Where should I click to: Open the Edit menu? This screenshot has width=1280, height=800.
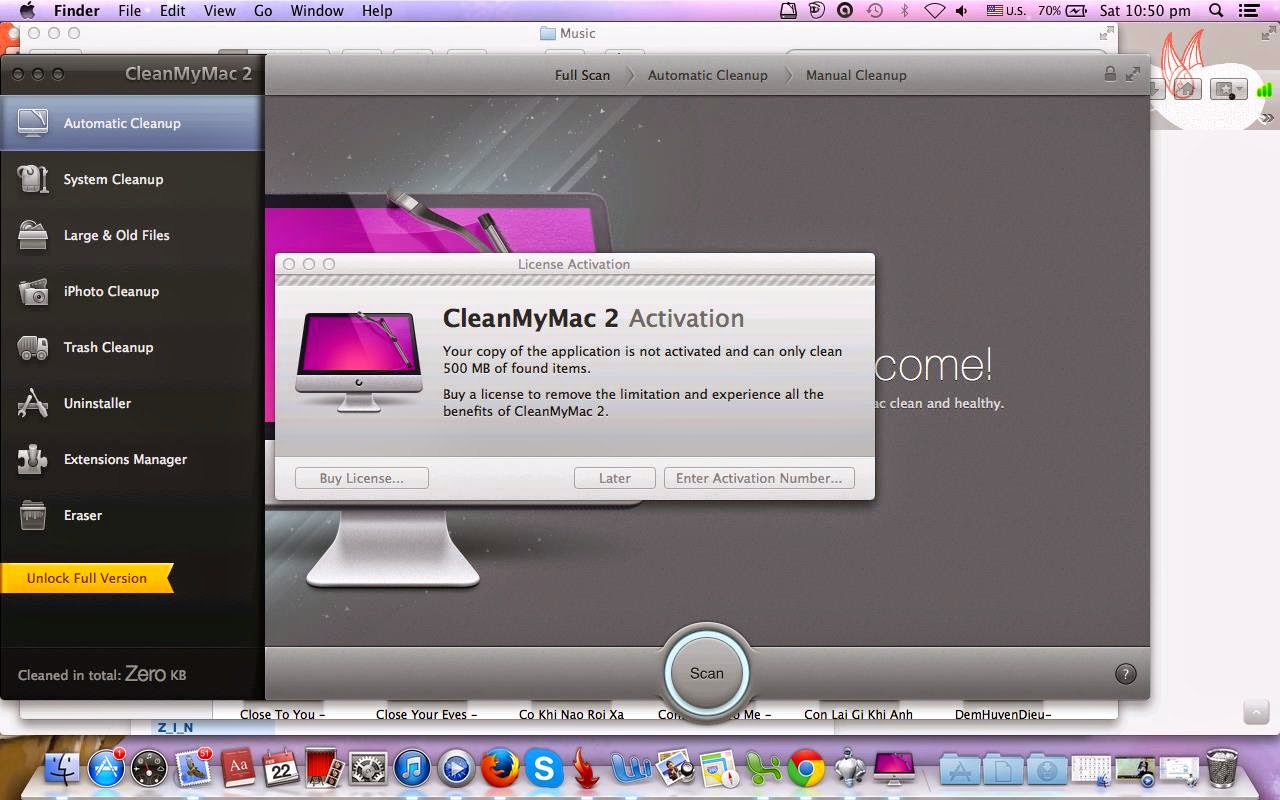click(173, 11)
